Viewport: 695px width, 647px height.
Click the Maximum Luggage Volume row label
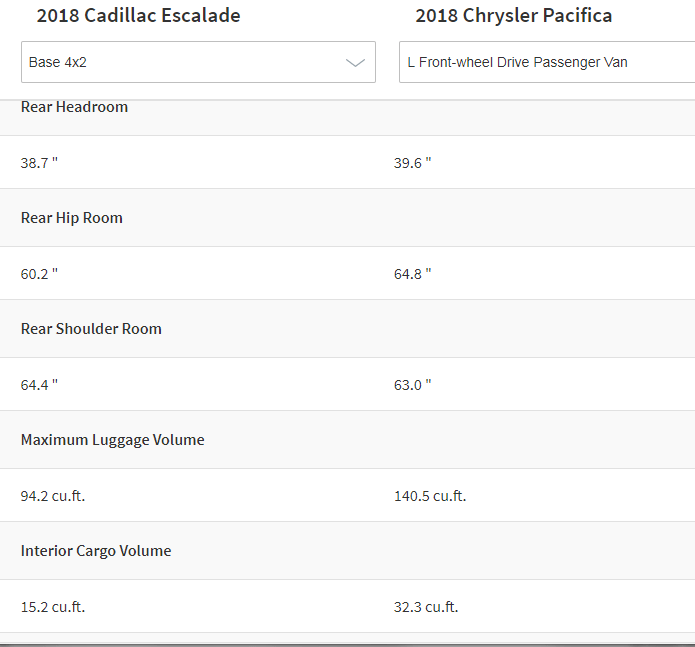[113, 440]
